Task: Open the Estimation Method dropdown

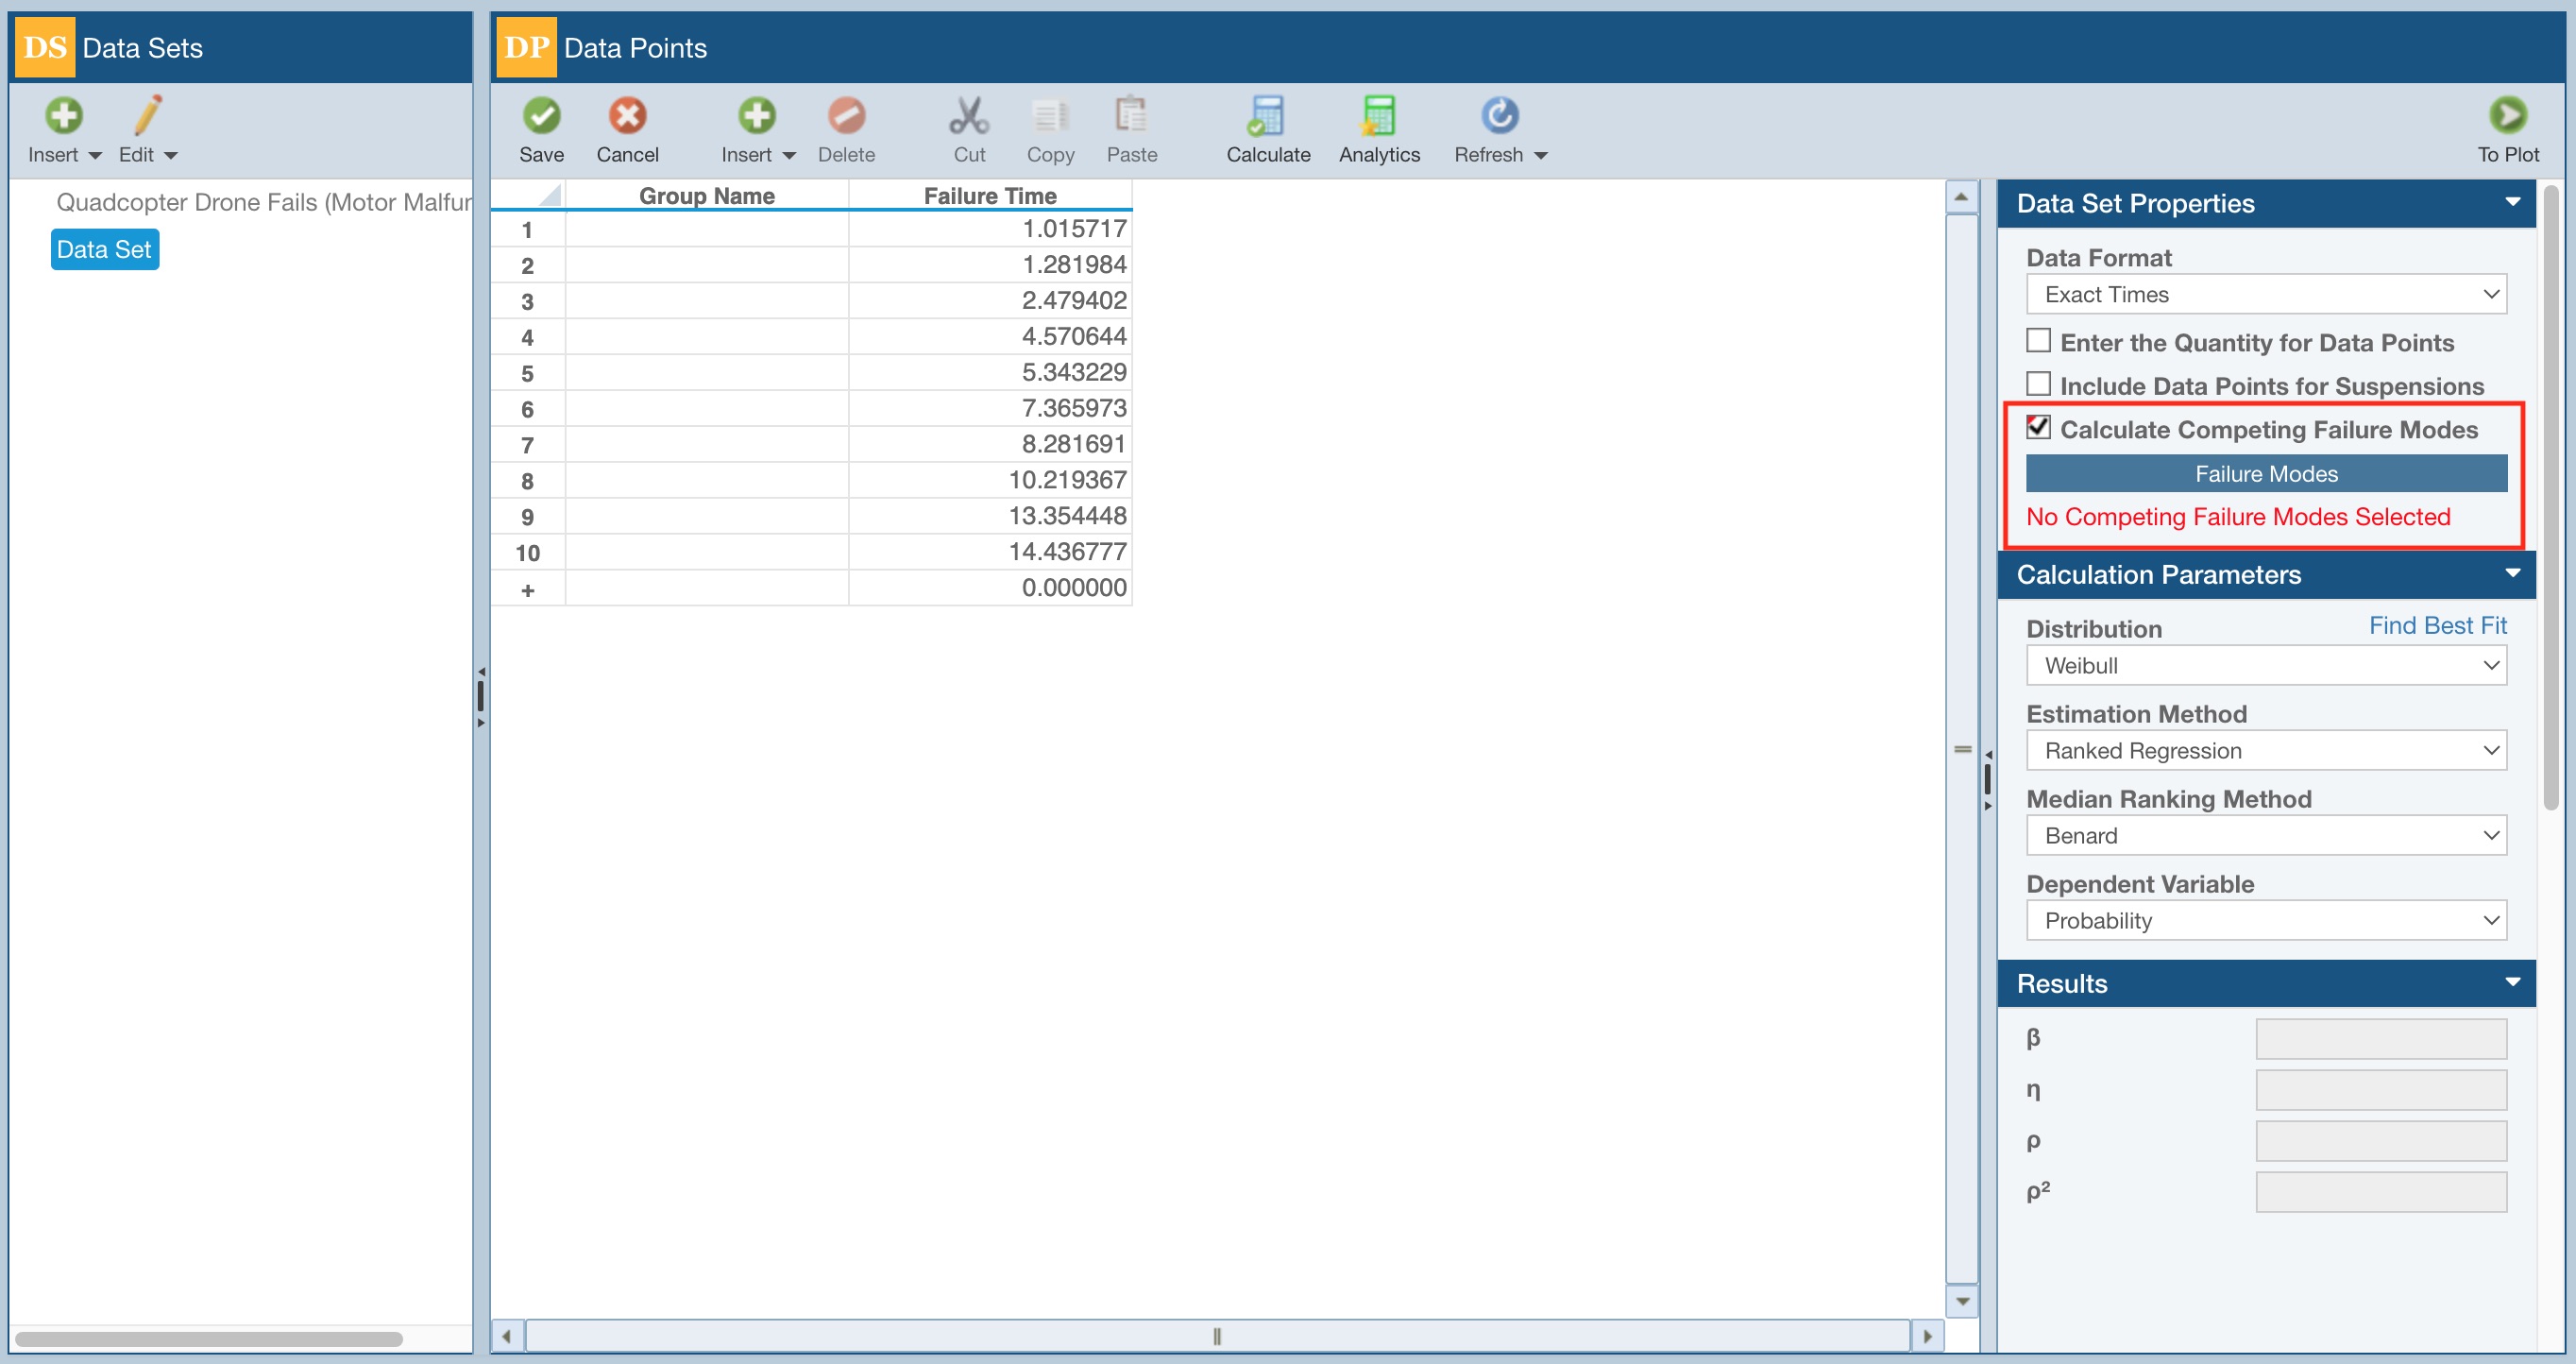Action: pyautogui.click(x=2265, y=751)
